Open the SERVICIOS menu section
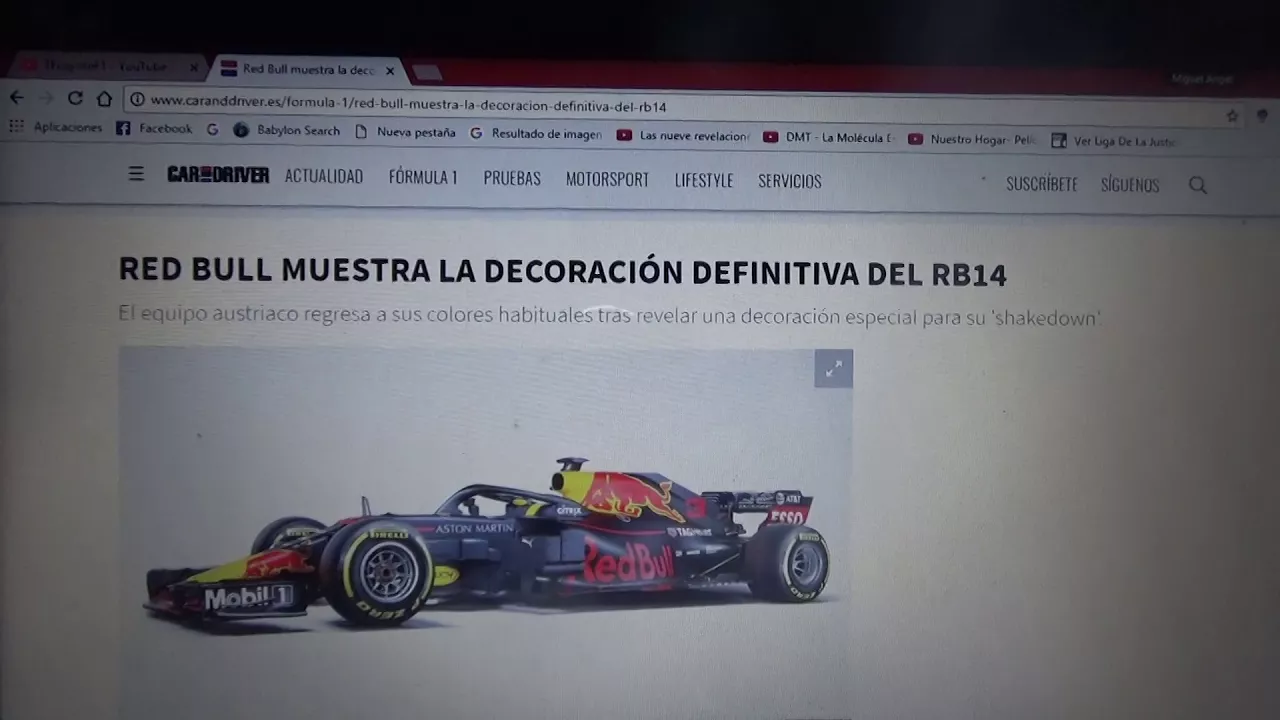Image resolution: width=1280 pixels, height=720 pixels. pos(790,181)
